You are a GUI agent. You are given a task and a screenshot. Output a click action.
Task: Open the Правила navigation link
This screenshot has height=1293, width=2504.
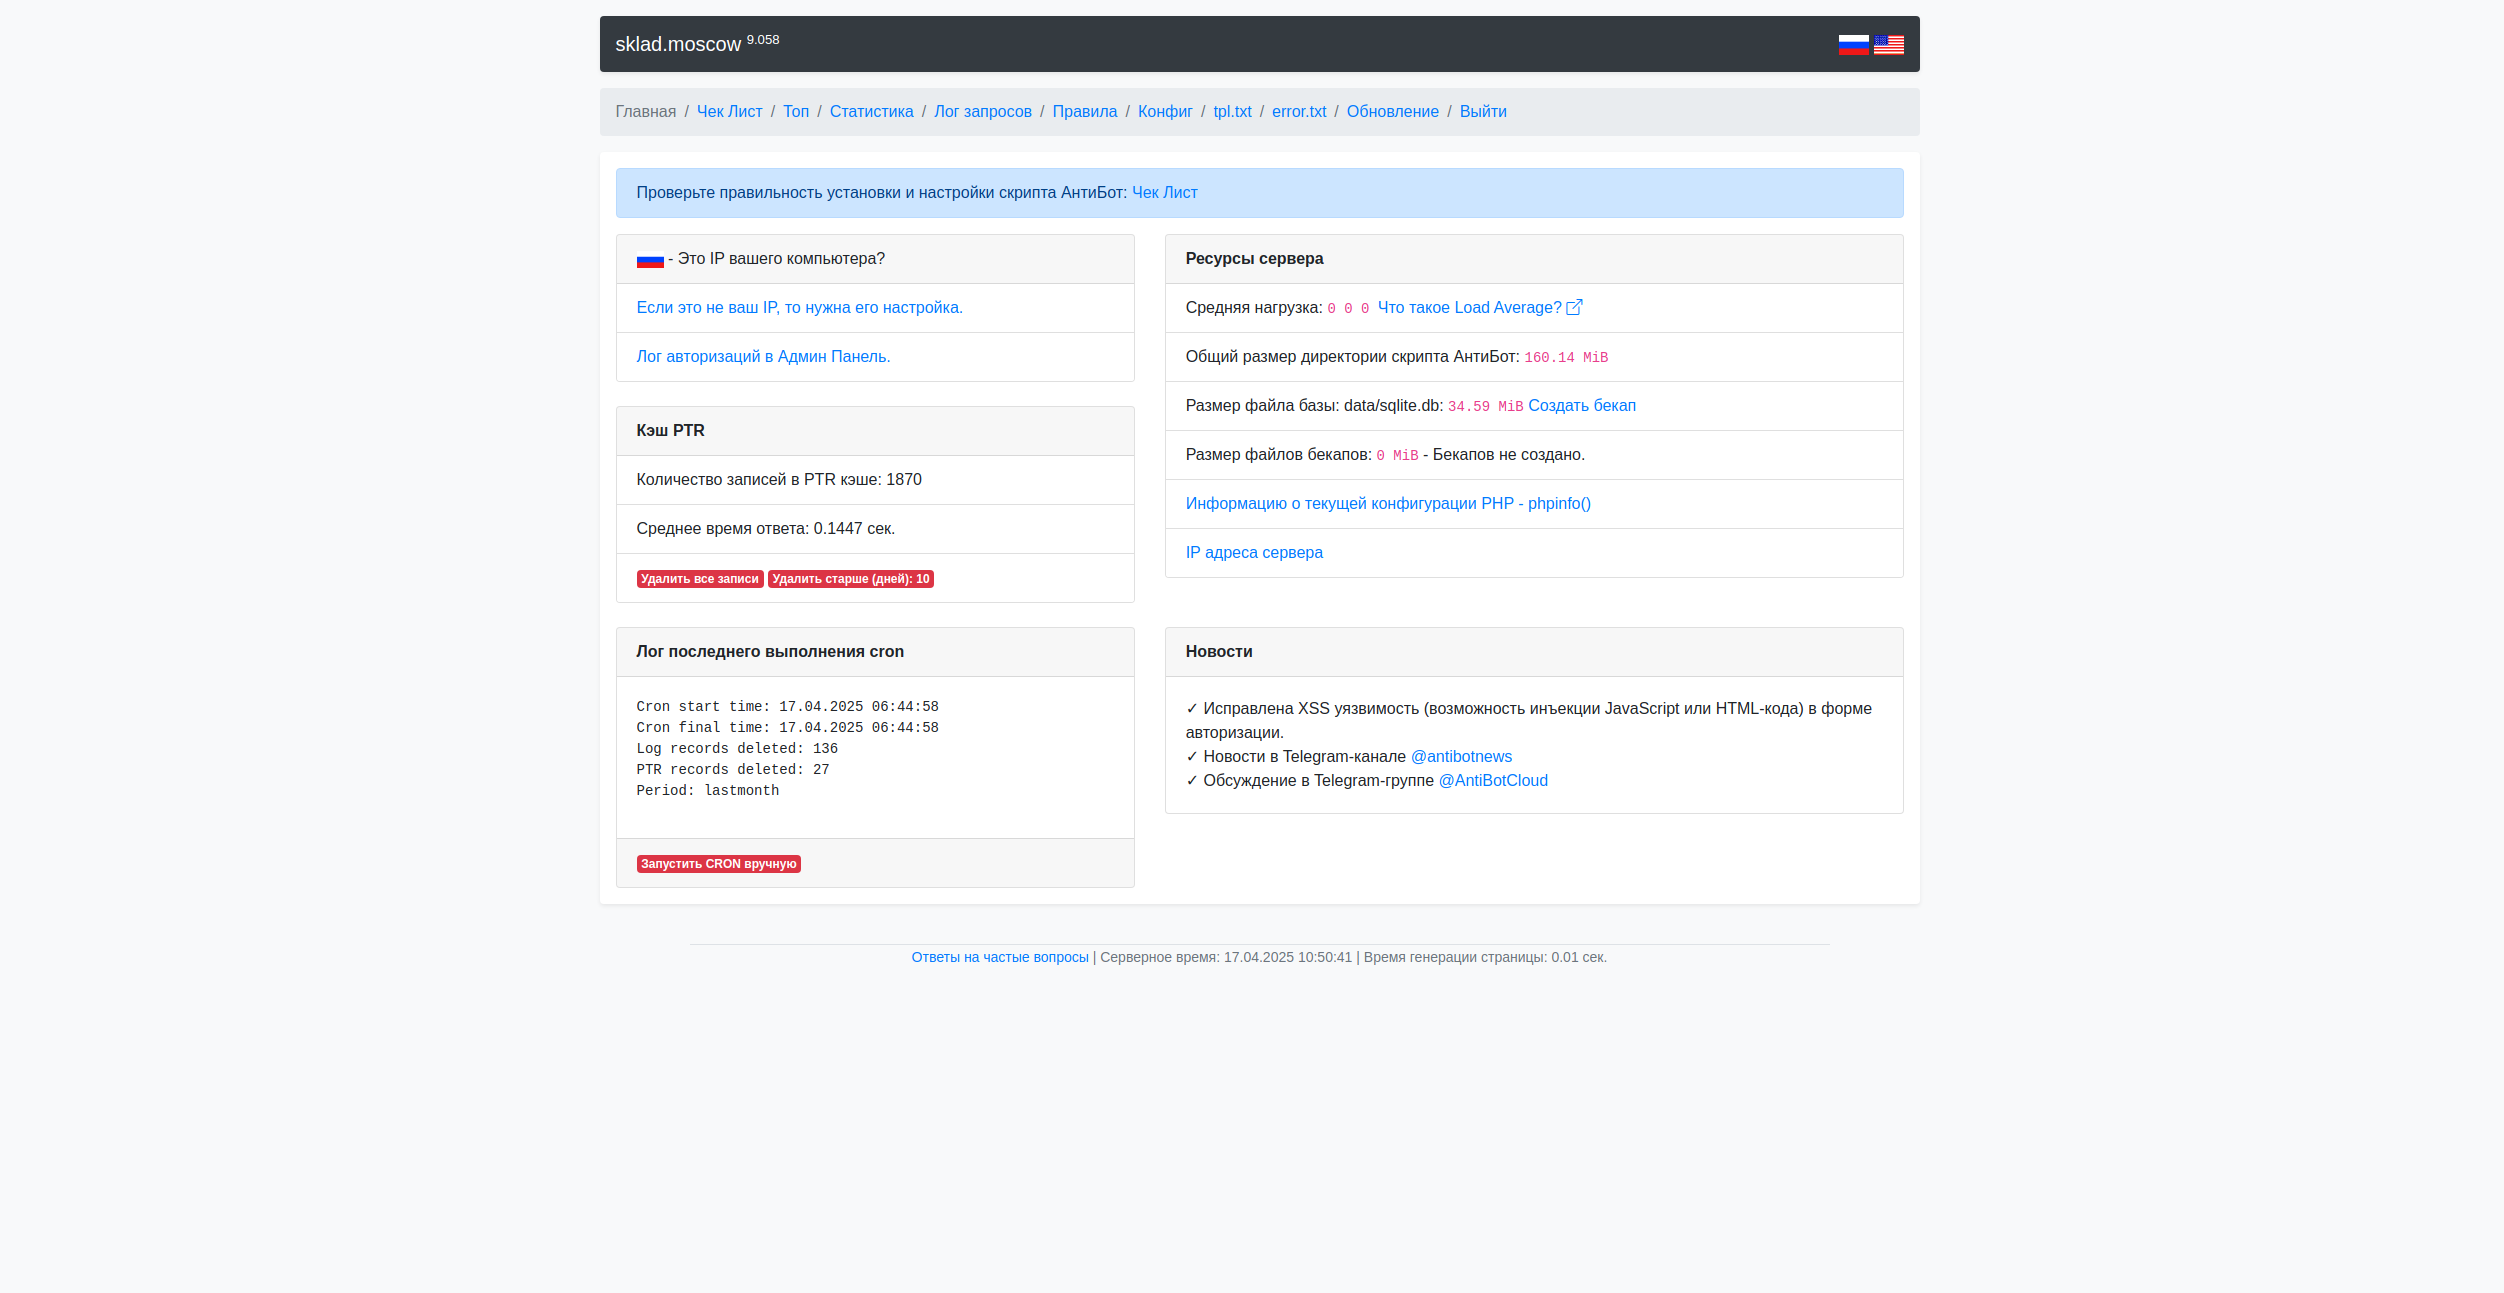pos(1084,112)
